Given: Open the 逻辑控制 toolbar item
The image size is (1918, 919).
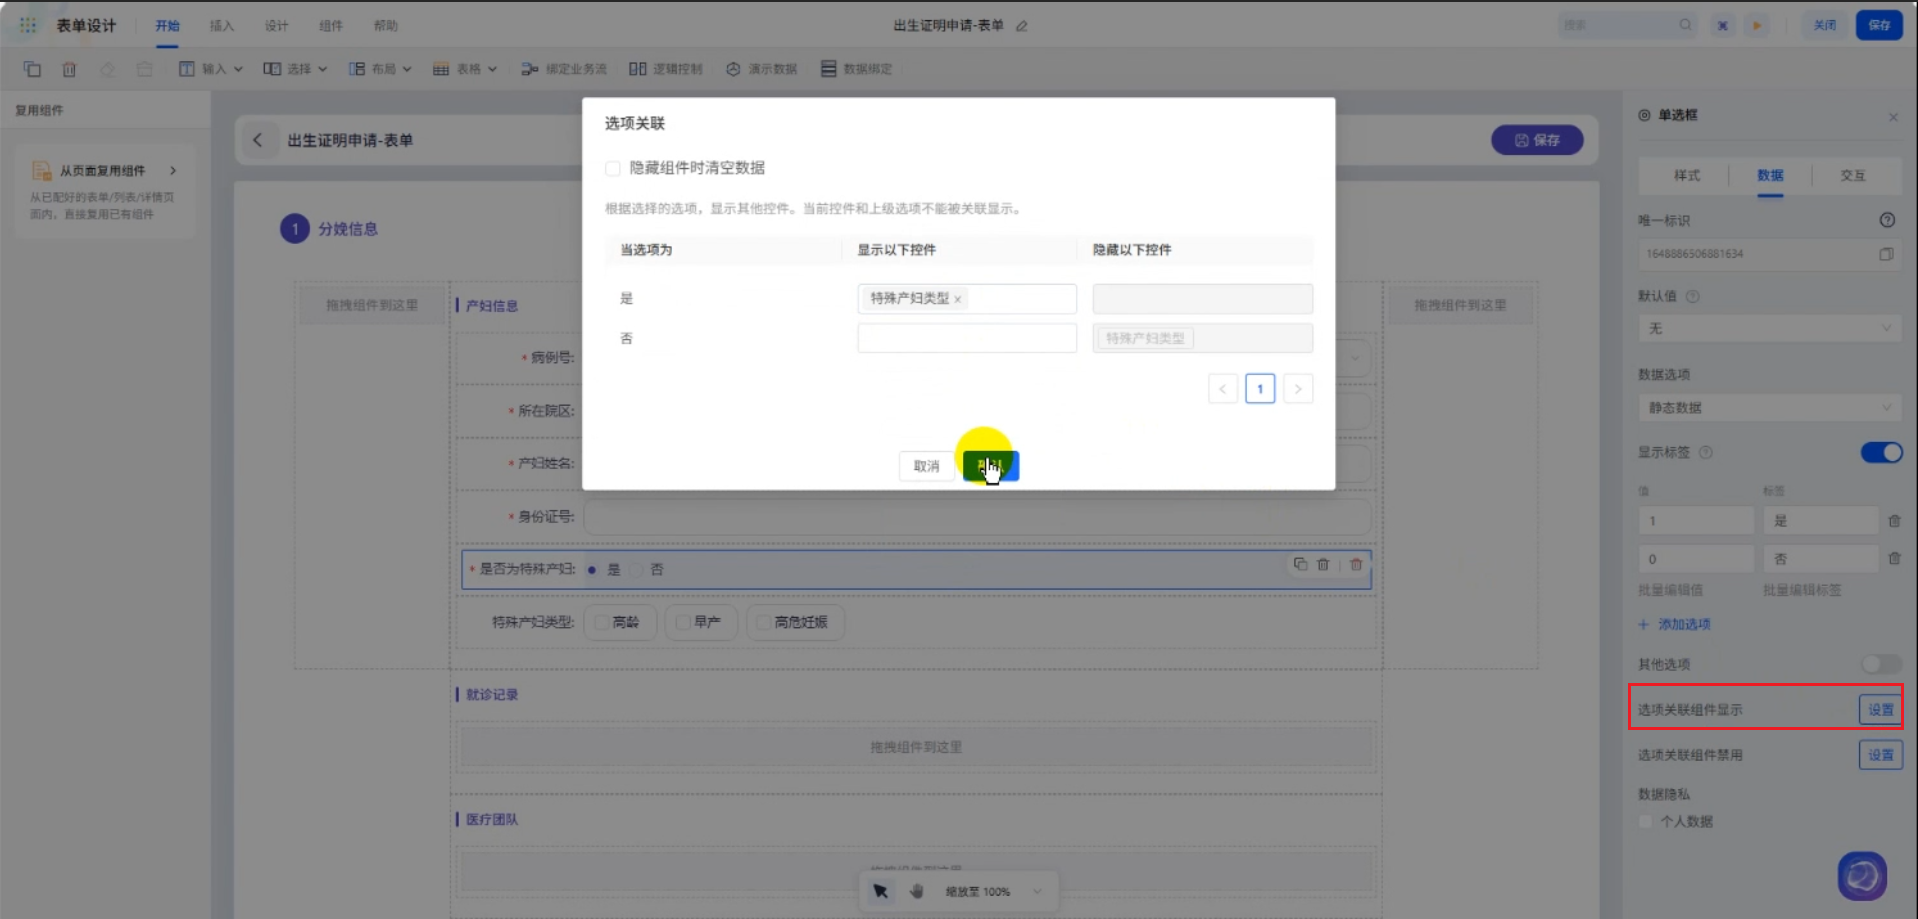Looking at the screenshot, I should pyautogui.click(x=666, y=69).
